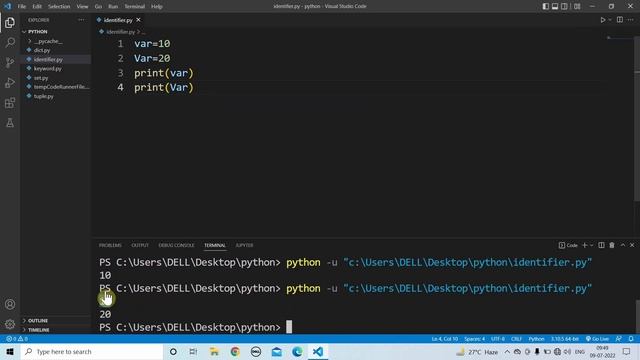
Task: Open the Edit menu
Action: (37, 7)
